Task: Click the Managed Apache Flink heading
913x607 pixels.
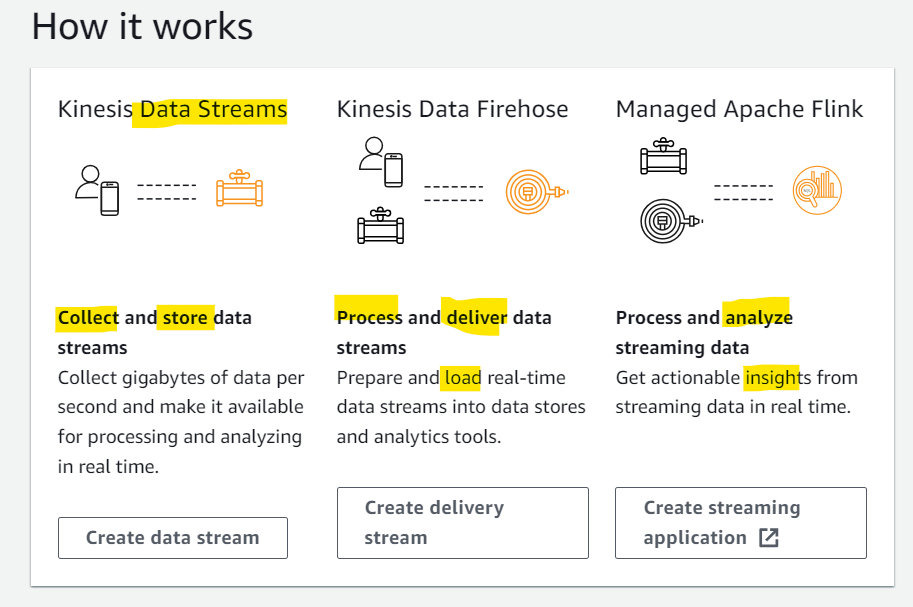Action: 739,109
